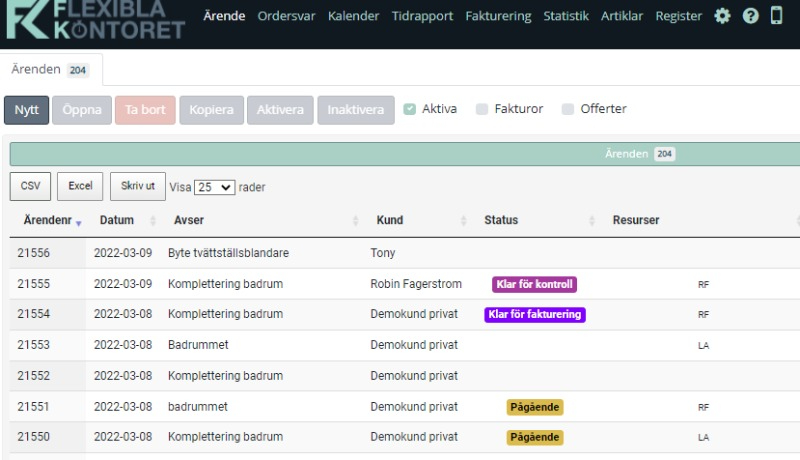Enable the Offerter checkbox
The width and height of the screenshot is (800, 460).
coord(567,109)
